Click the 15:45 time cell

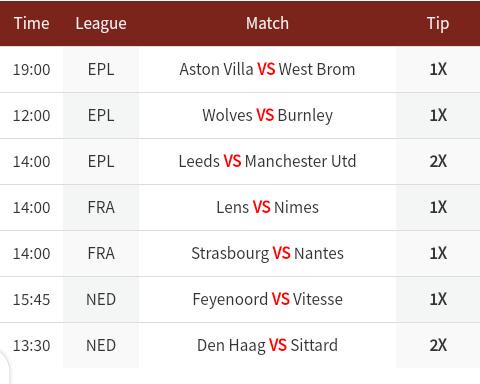32,300
